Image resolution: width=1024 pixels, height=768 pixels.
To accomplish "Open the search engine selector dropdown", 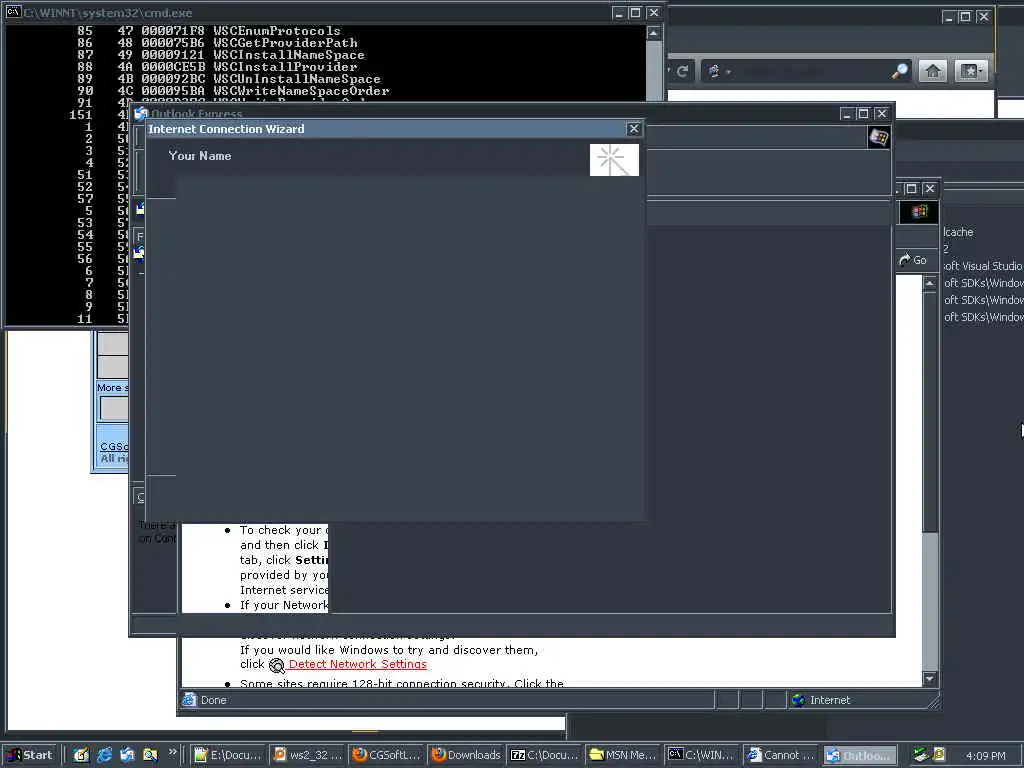I will coord(718,71).
